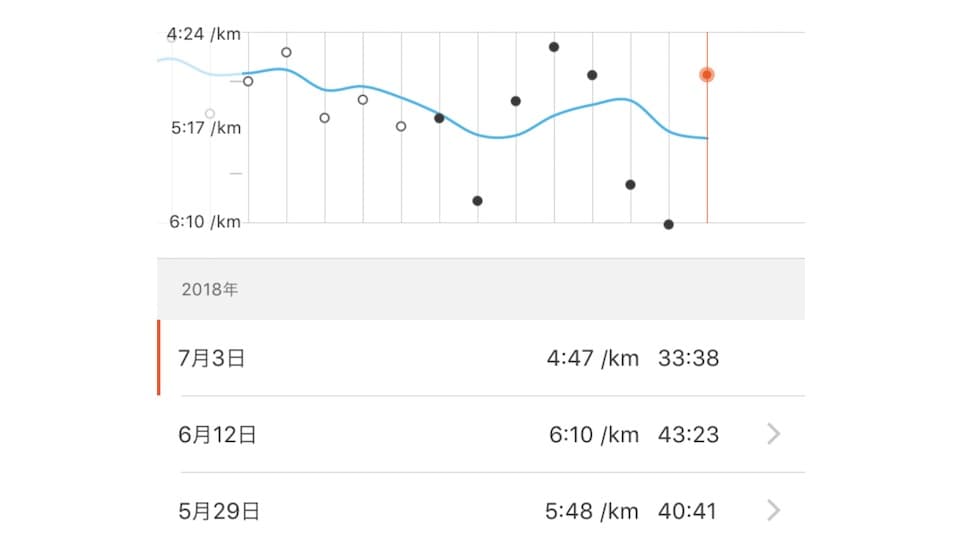960x540 pixels.
Task: Click the orange vertical marker line
Action: click(707, 153)
